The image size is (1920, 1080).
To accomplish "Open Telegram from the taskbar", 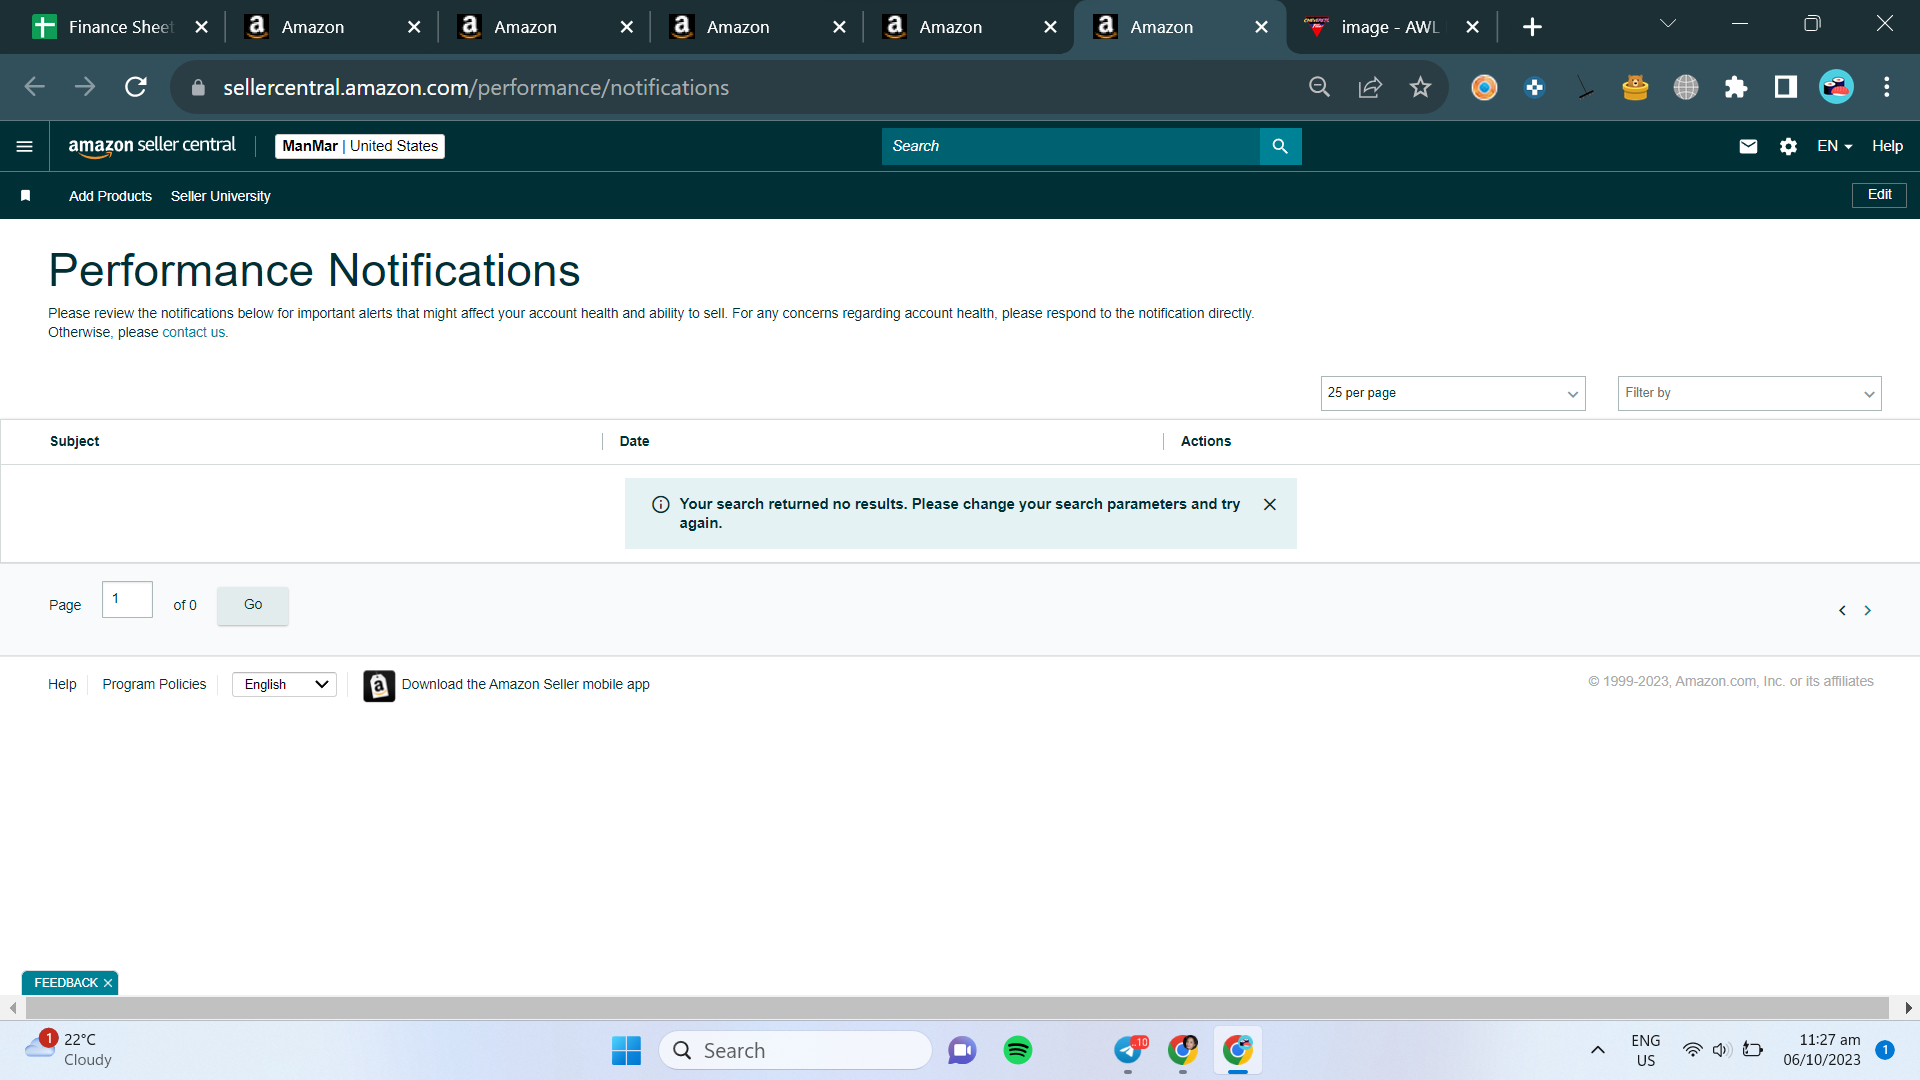I will point(1128,1050).
